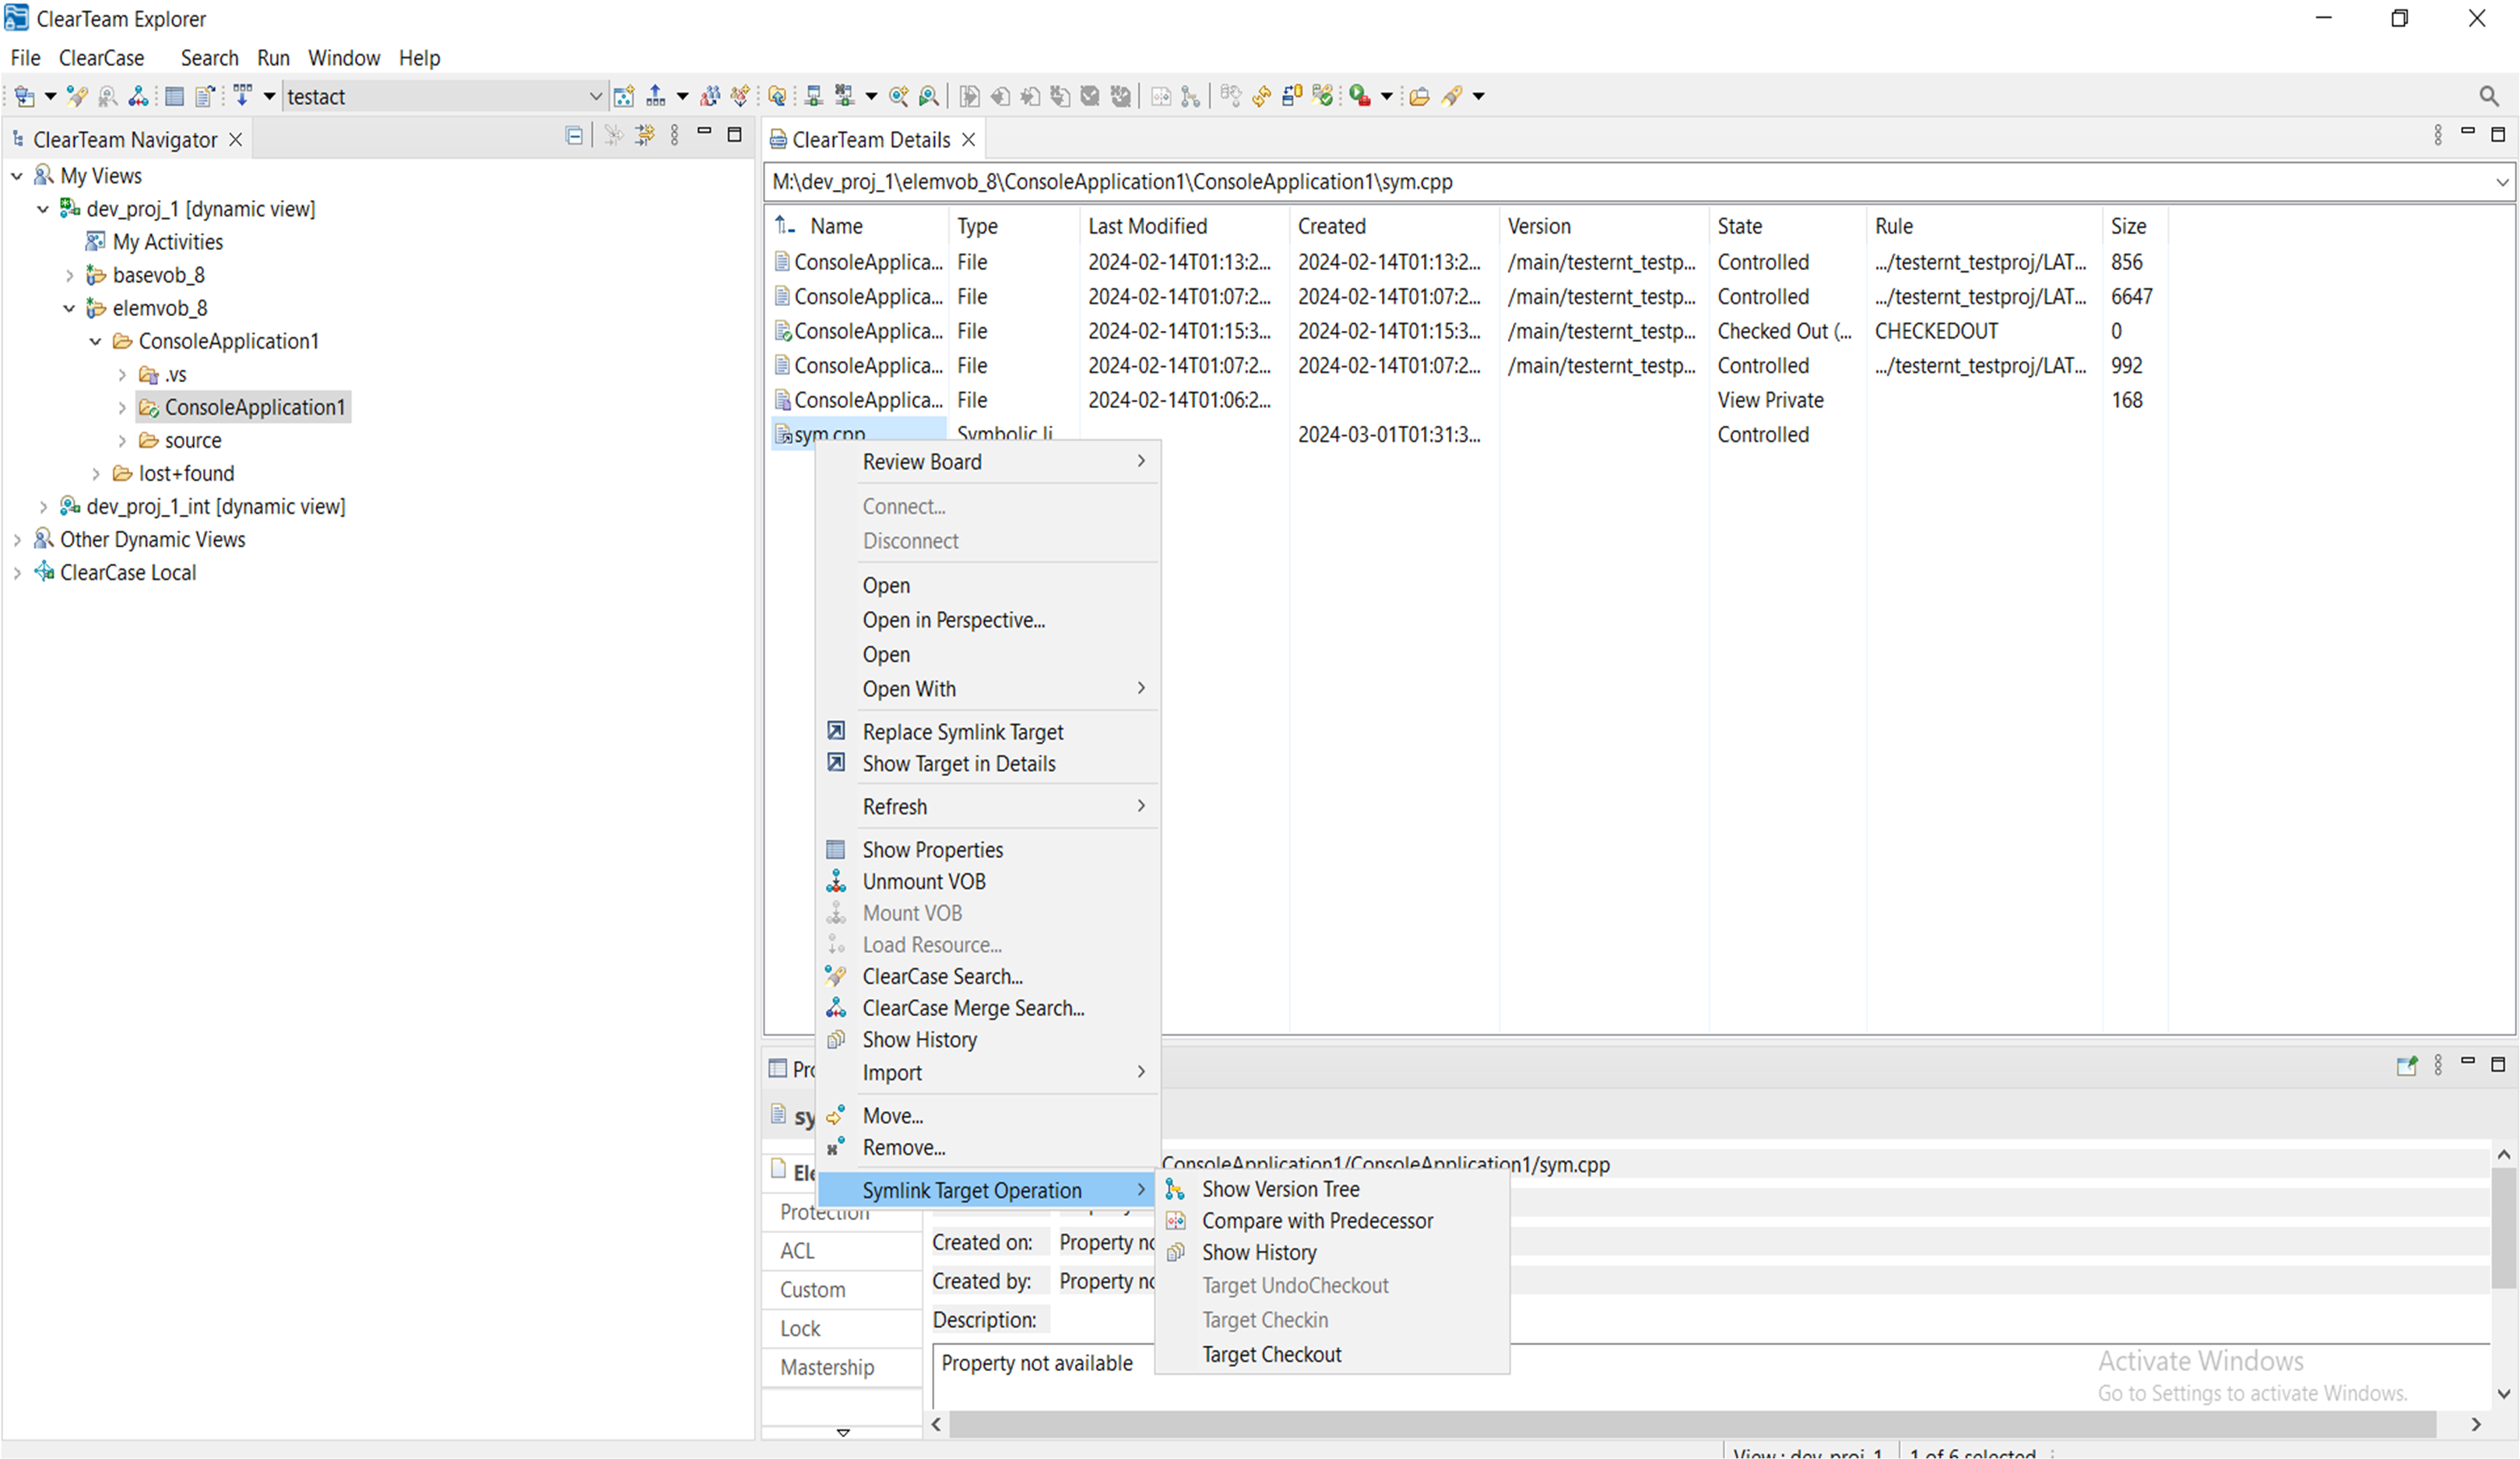Collapse the dev_proj_1 dynamic view node

coord(43,209)
